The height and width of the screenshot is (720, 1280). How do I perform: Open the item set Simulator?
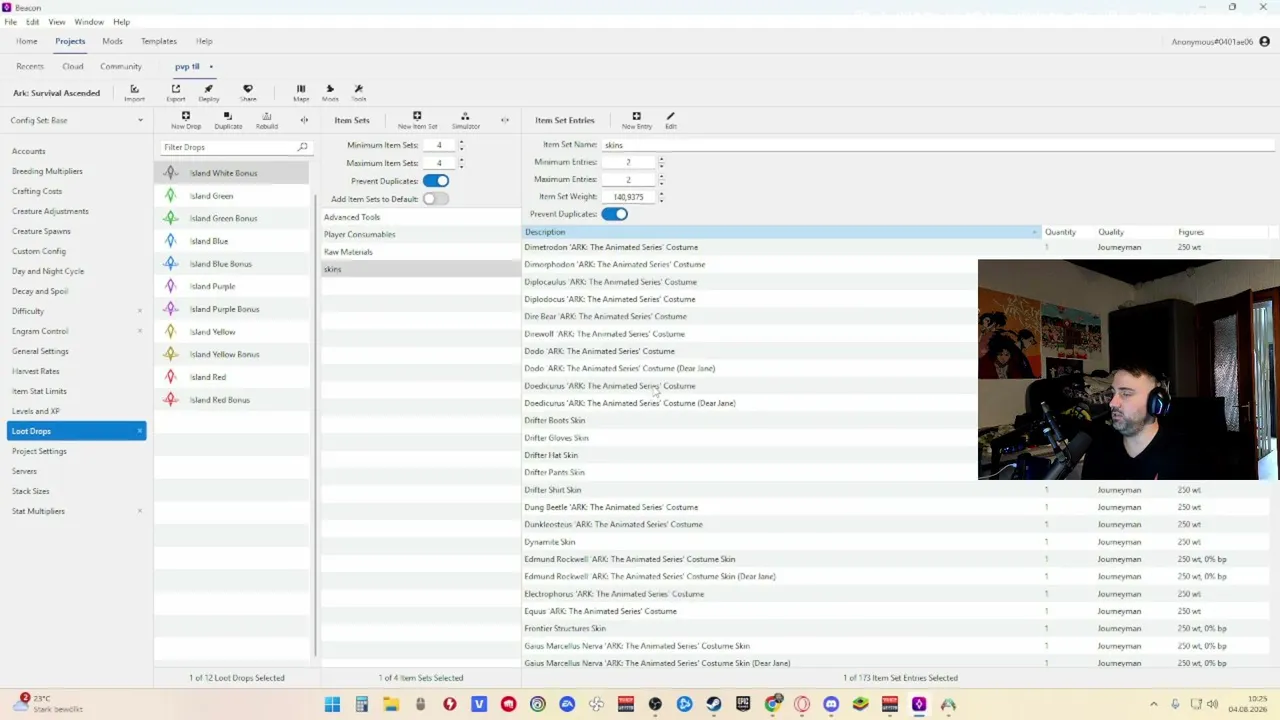(465, 120)
